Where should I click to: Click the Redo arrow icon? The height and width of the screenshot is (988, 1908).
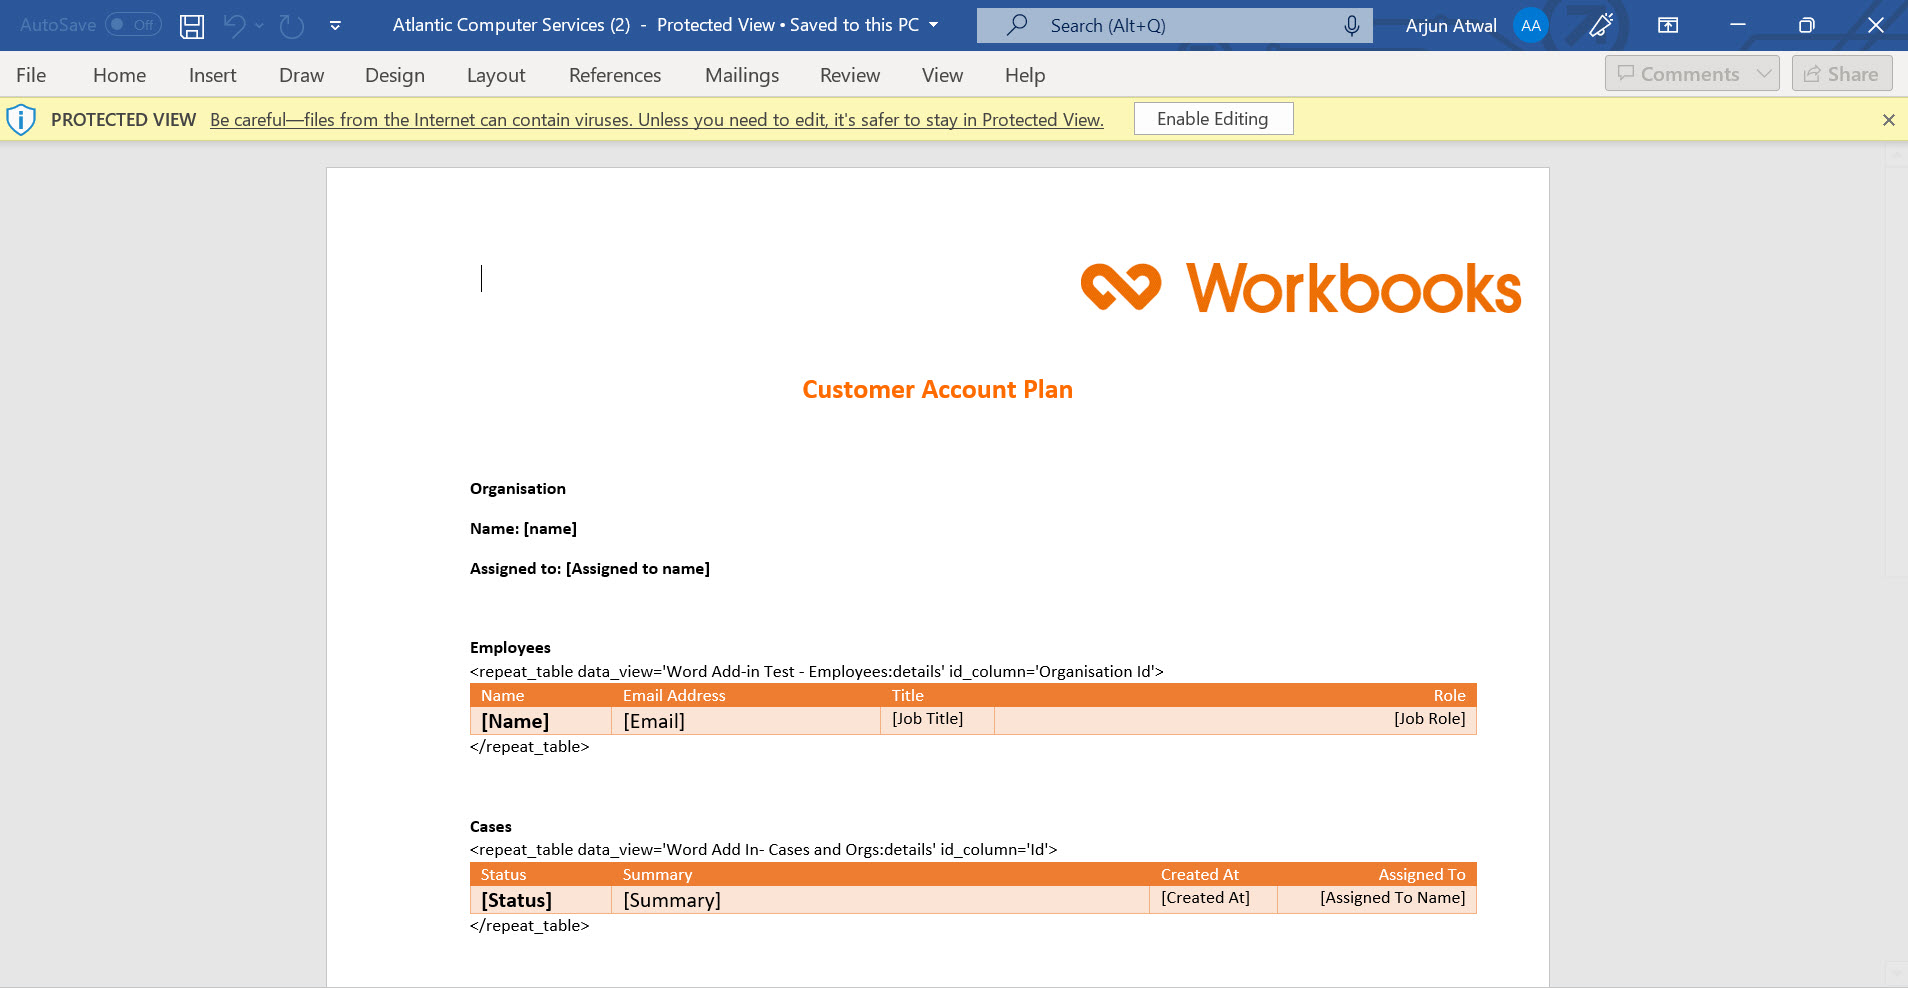(x=292, y=26)
